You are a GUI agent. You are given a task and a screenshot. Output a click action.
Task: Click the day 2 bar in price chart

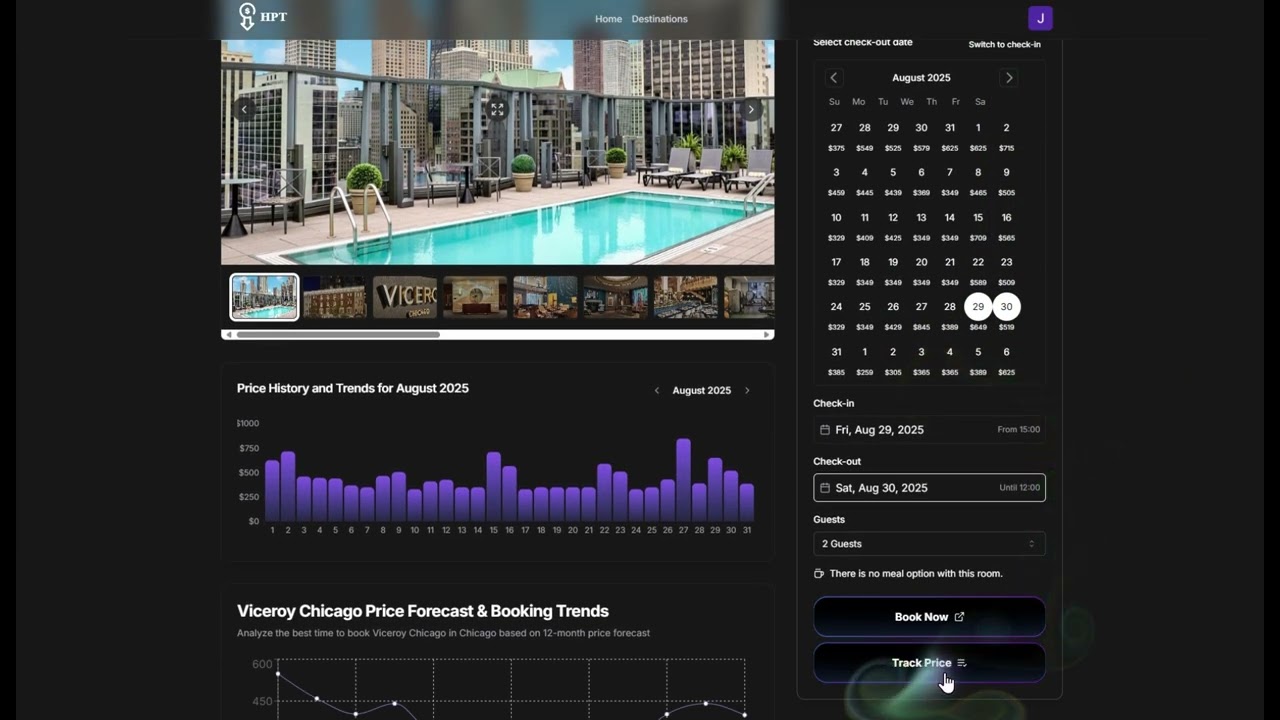tap(288, 487)
